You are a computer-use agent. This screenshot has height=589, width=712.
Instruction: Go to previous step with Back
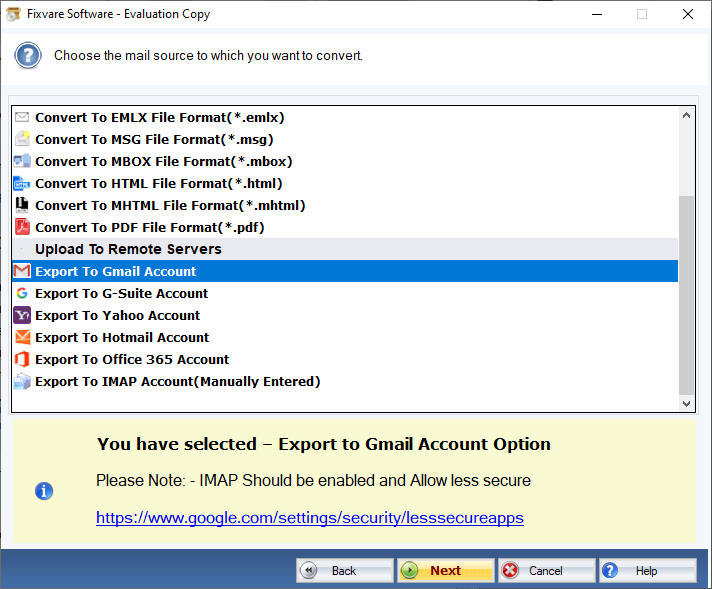[x=345, y=570]
